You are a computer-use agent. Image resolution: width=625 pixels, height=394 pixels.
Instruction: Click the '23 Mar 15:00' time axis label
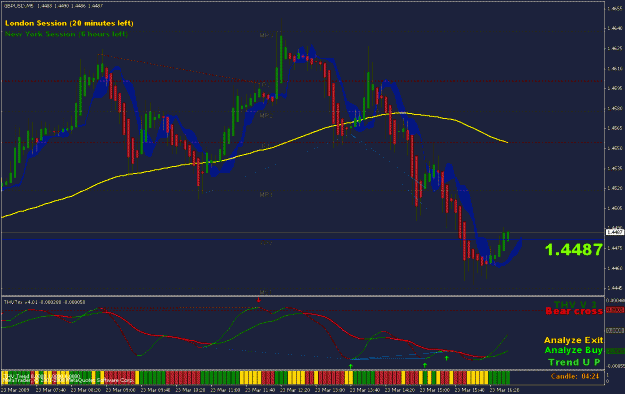click(x=434, y=390)
